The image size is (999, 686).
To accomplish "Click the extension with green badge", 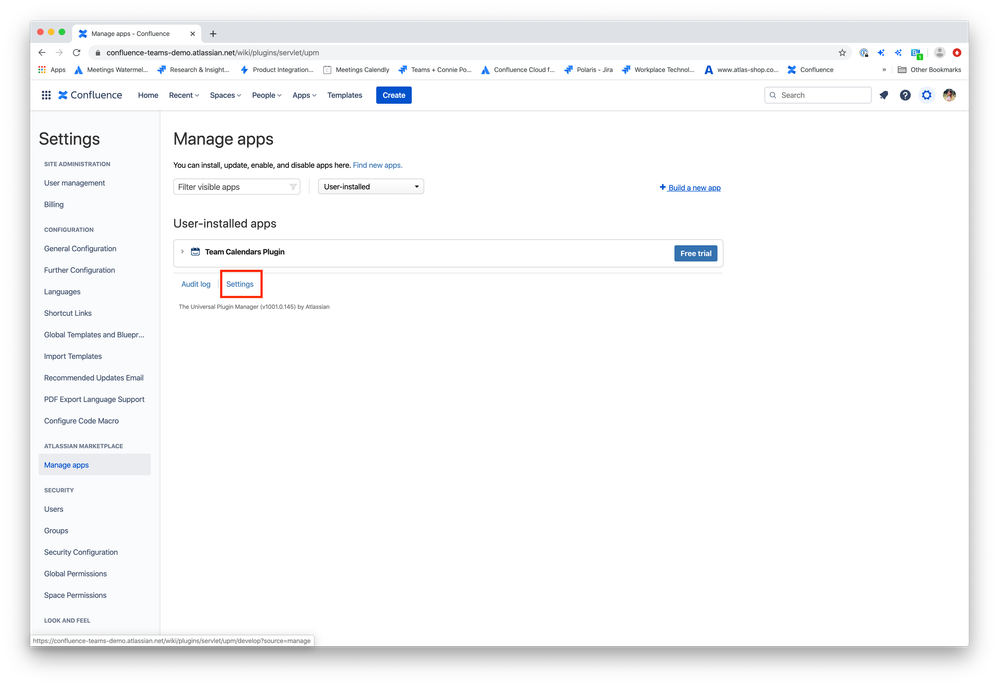I will (916, 54).
